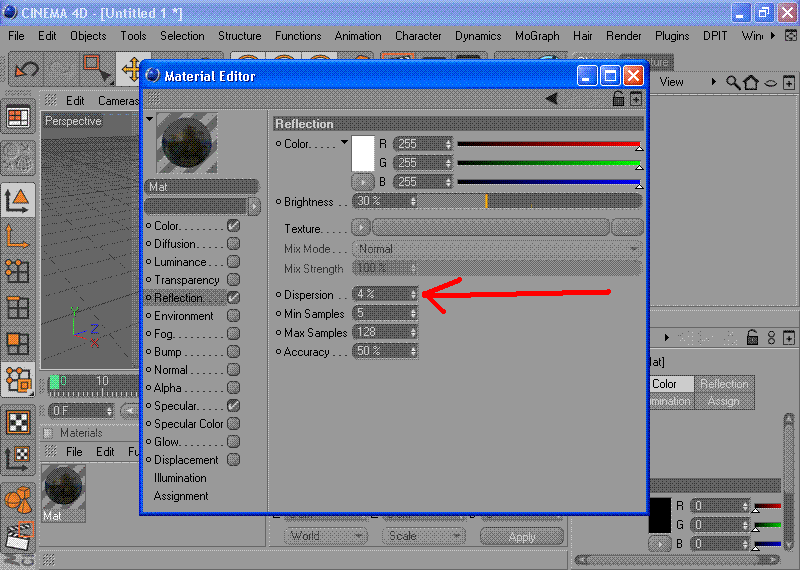Click the Brightness slider bar
The width and height of the screenshot is (800, 570).
pyautogui.click(x=529, y=202)
